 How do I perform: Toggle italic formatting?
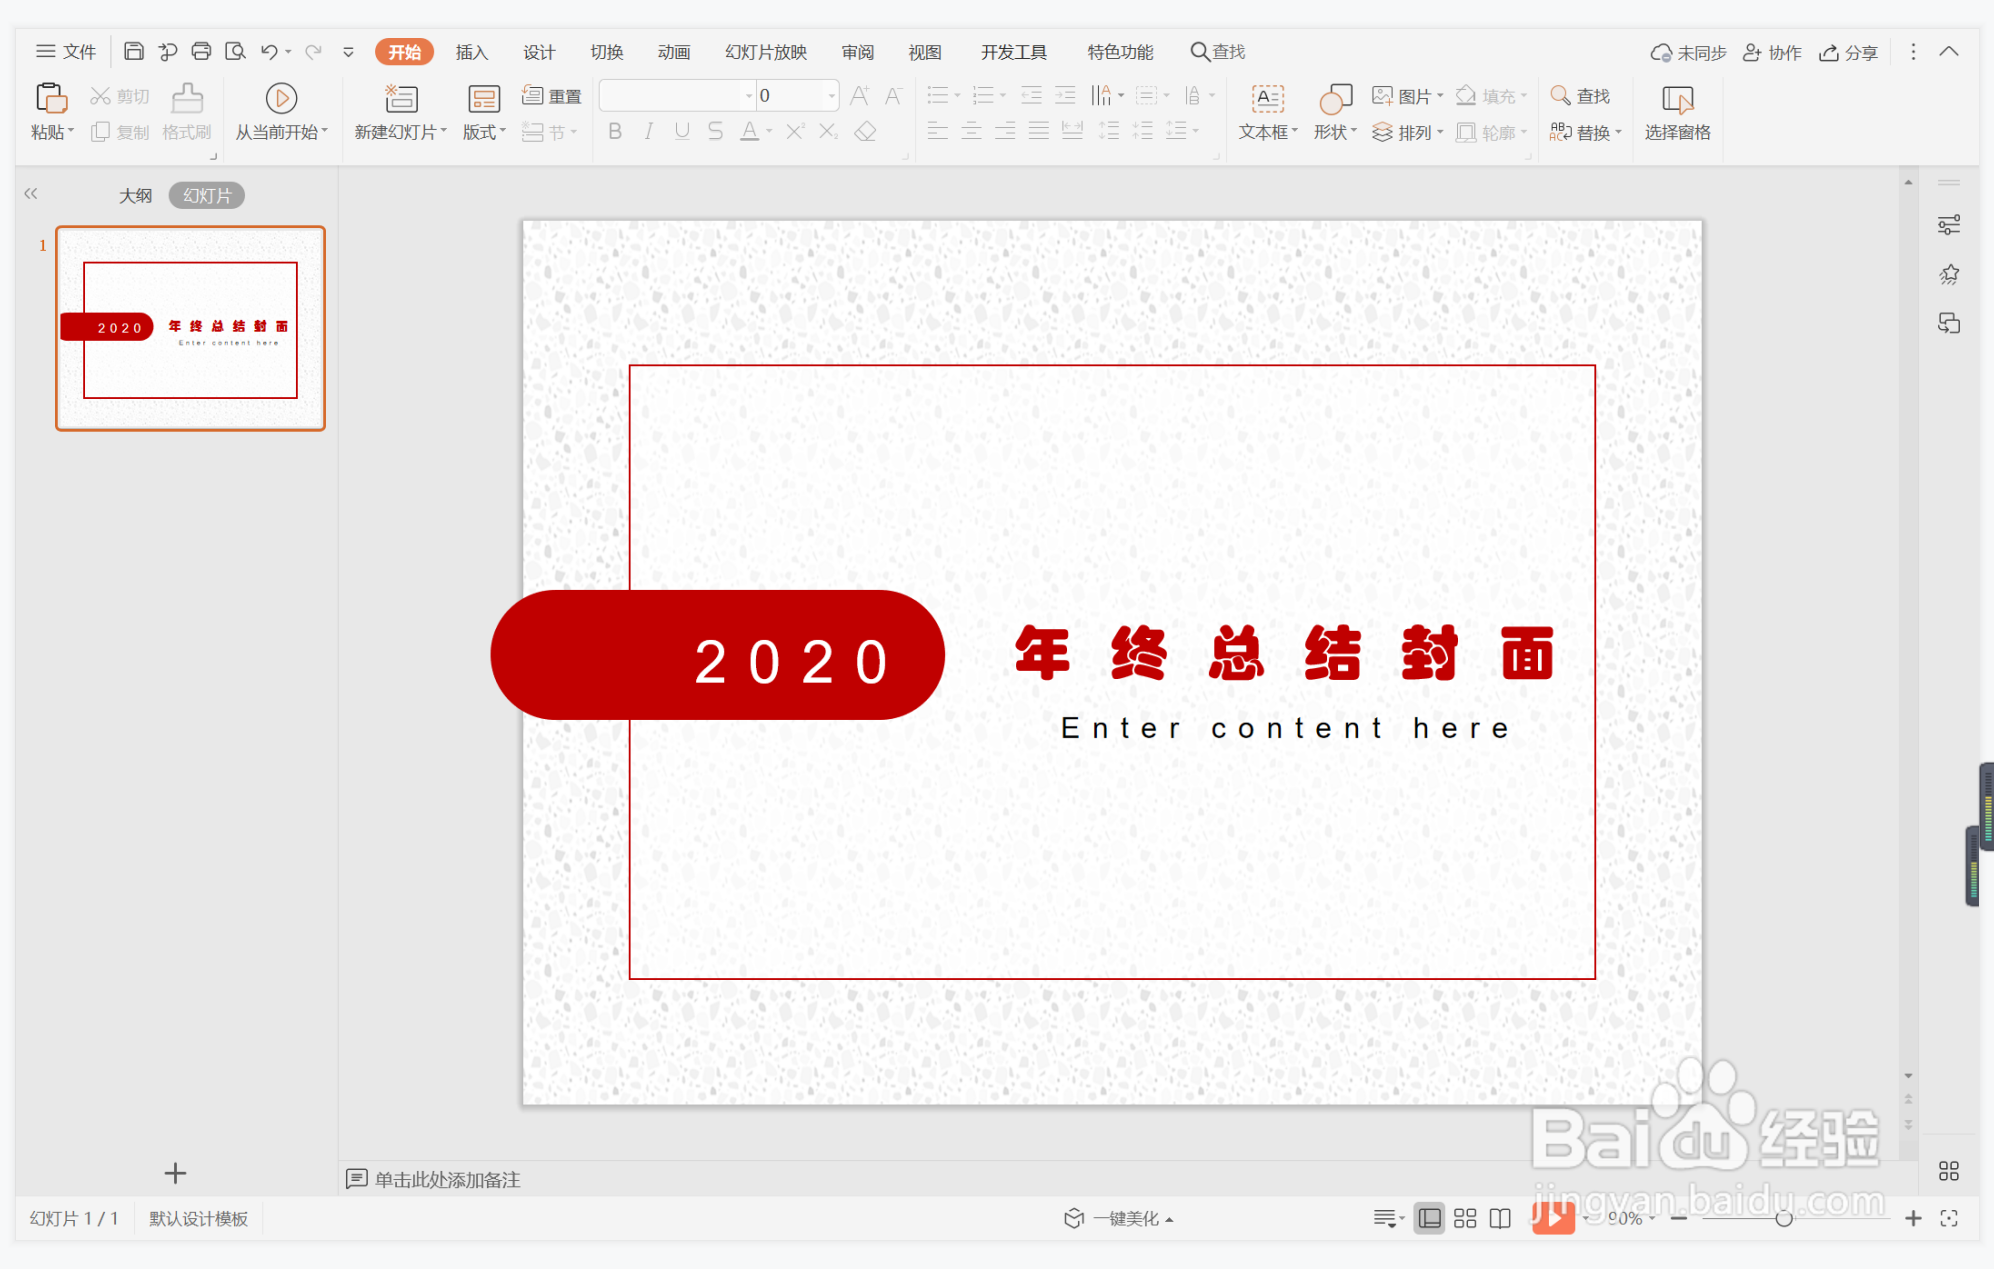(648, 131)
